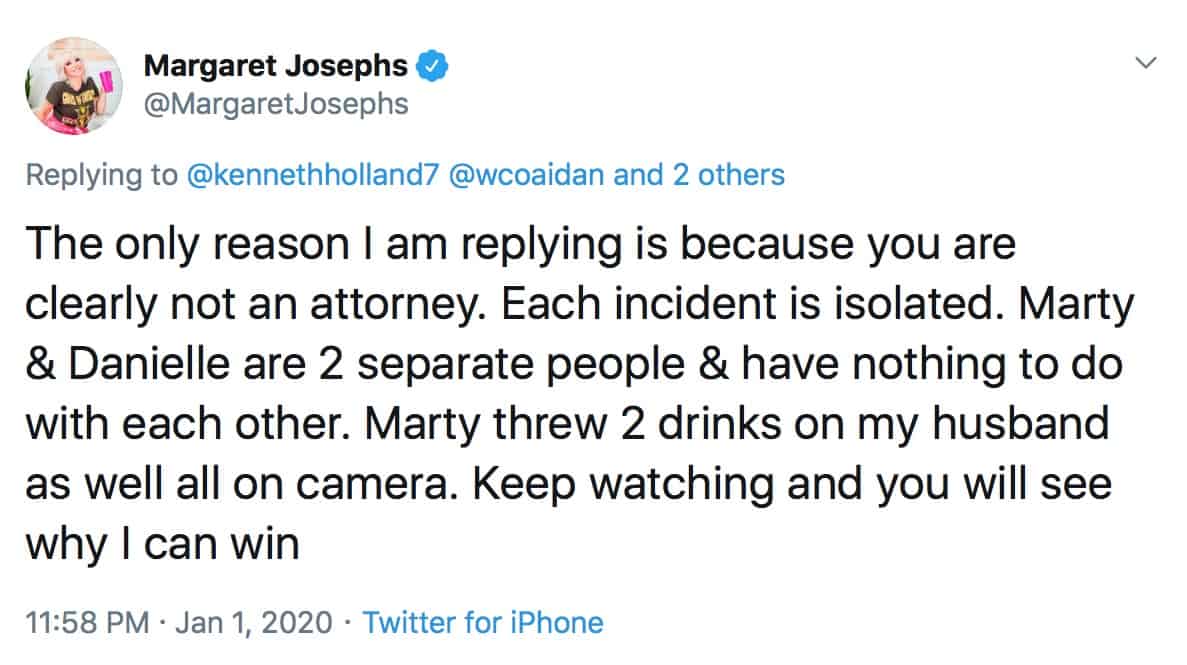The width and height of the screenshot is (1187, 665).
Task: Click the pink cup in the avatar
Action: pyautogui.click(x=107, y=81)
